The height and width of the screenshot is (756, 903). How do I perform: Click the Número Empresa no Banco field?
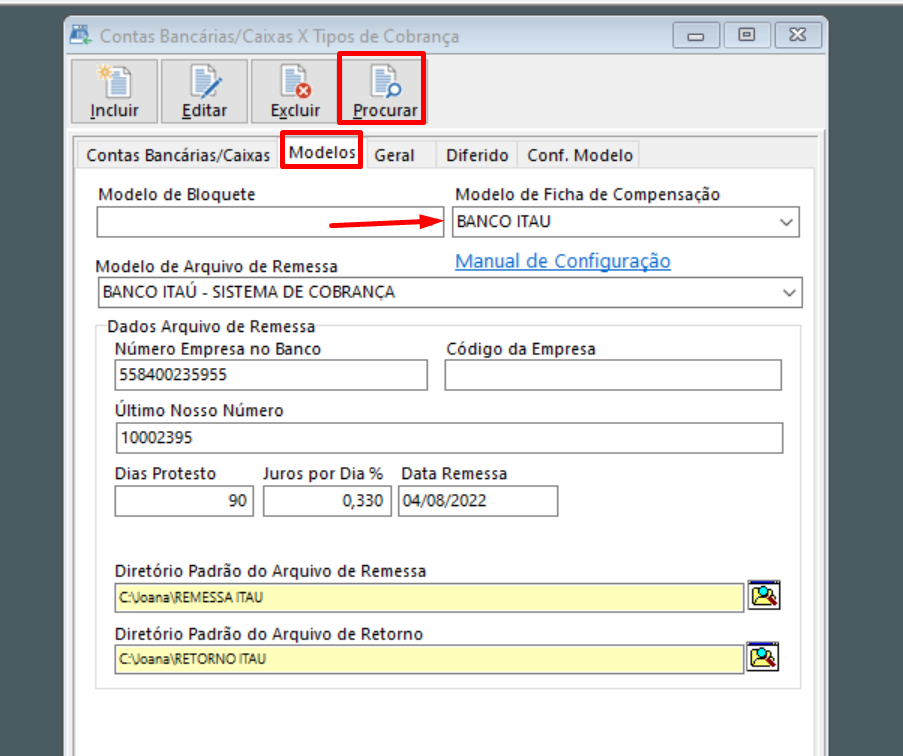(x=271, y=375)
